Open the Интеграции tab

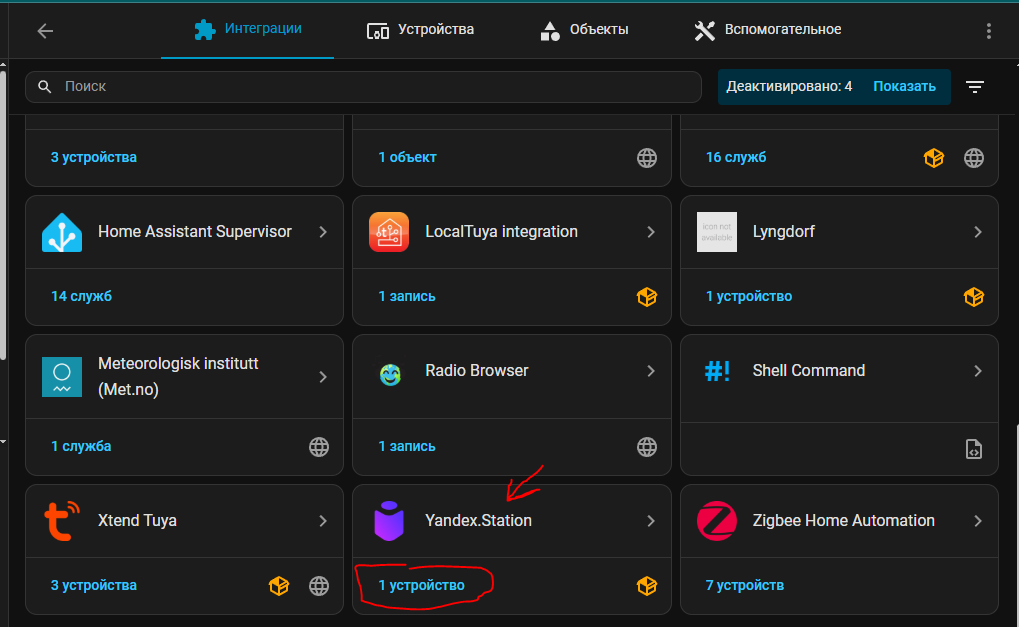click(x=248, y=29)
